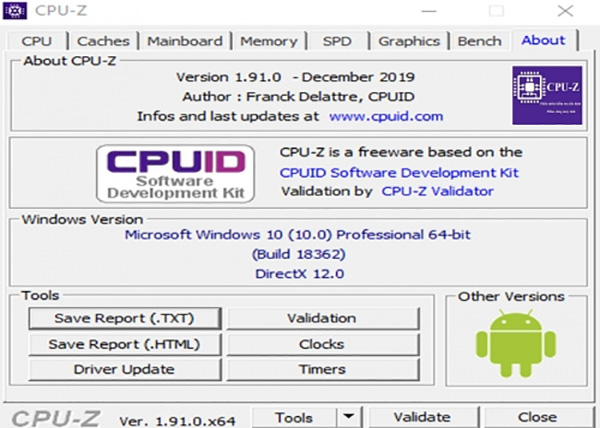600x428 pixels.
Task: Click the green Android robot icon
Action: pos(516,343)
